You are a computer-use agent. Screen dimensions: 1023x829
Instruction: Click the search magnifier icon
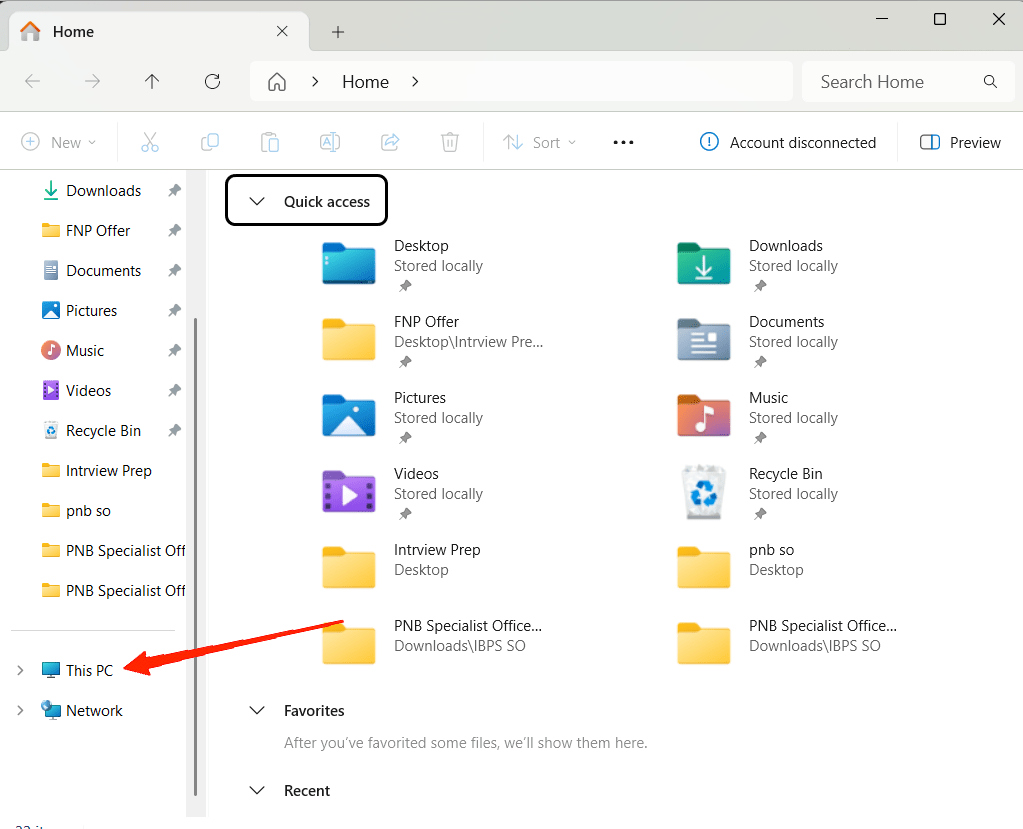990,82
